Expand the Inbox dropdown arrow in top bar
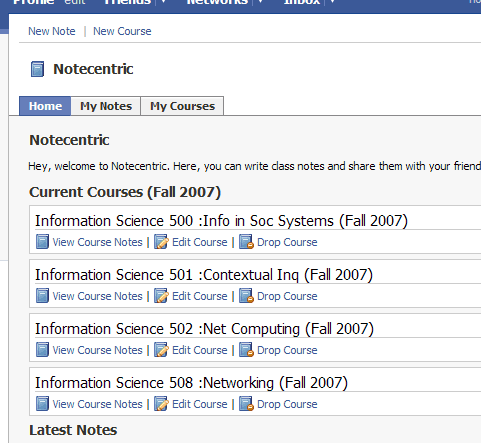Image resolution: width=481 pixels, height=443 pixels. tap(332, 2)
